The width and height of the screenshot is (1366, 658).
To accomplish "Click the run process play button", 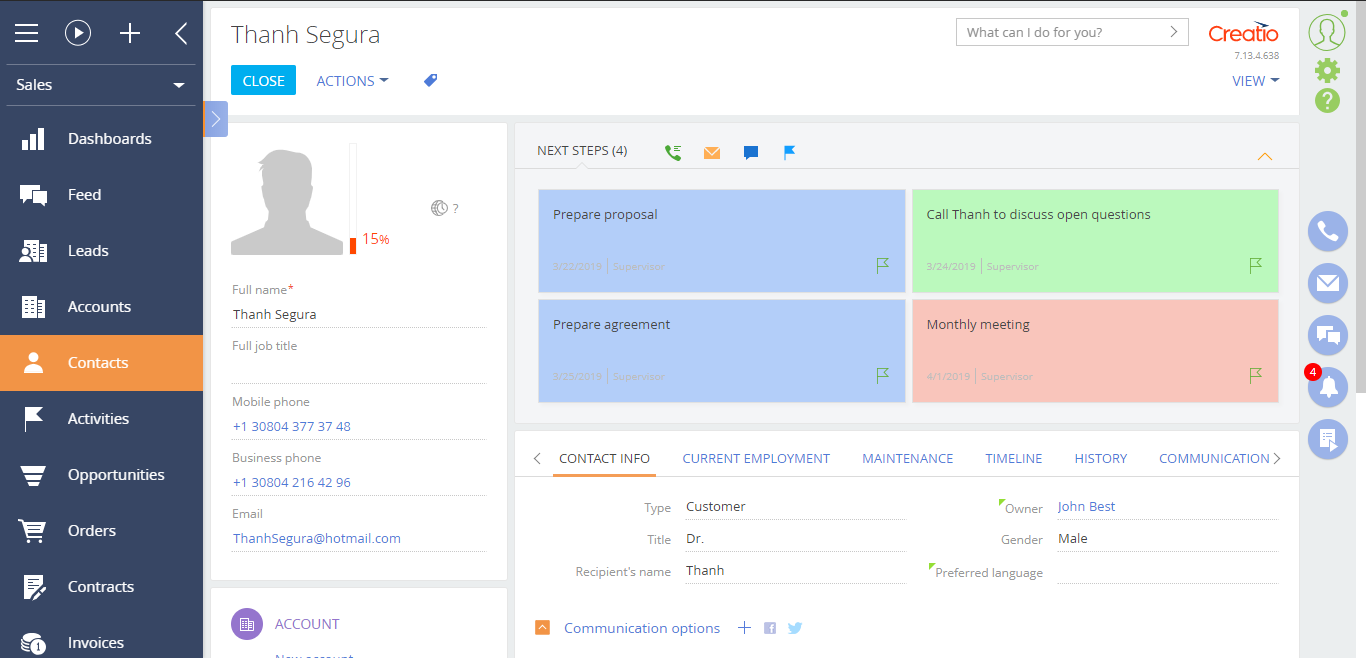I will click(x=78, y=33).
